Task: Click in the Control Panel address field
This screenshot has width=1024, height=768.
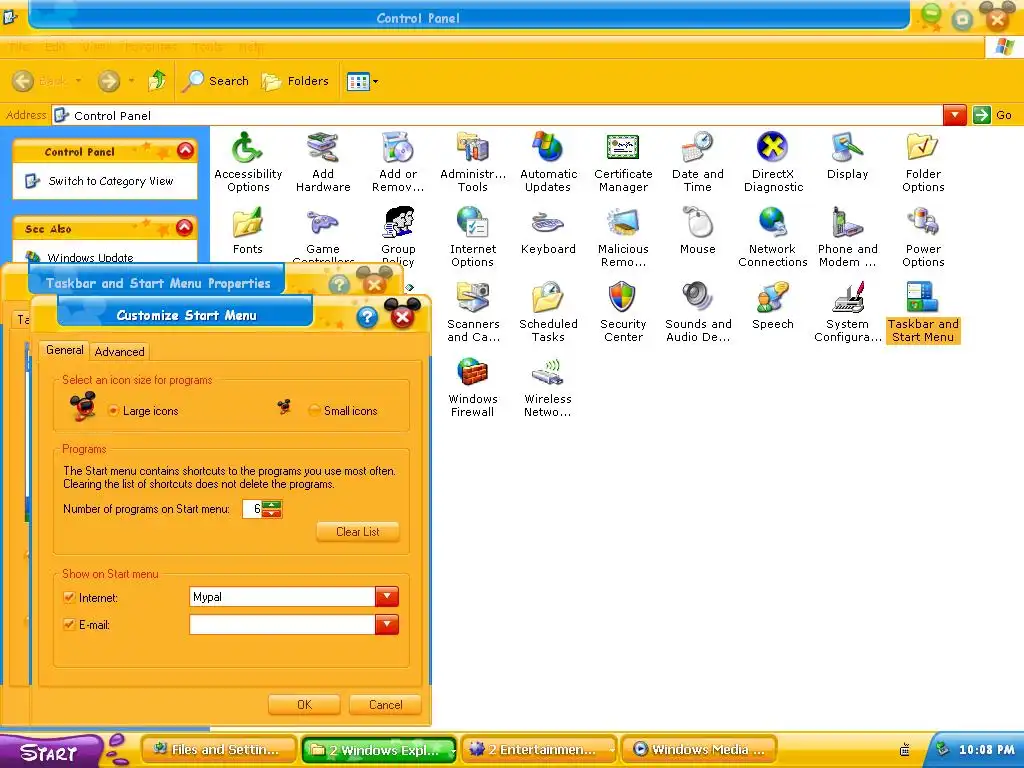Action: [498, 116]
